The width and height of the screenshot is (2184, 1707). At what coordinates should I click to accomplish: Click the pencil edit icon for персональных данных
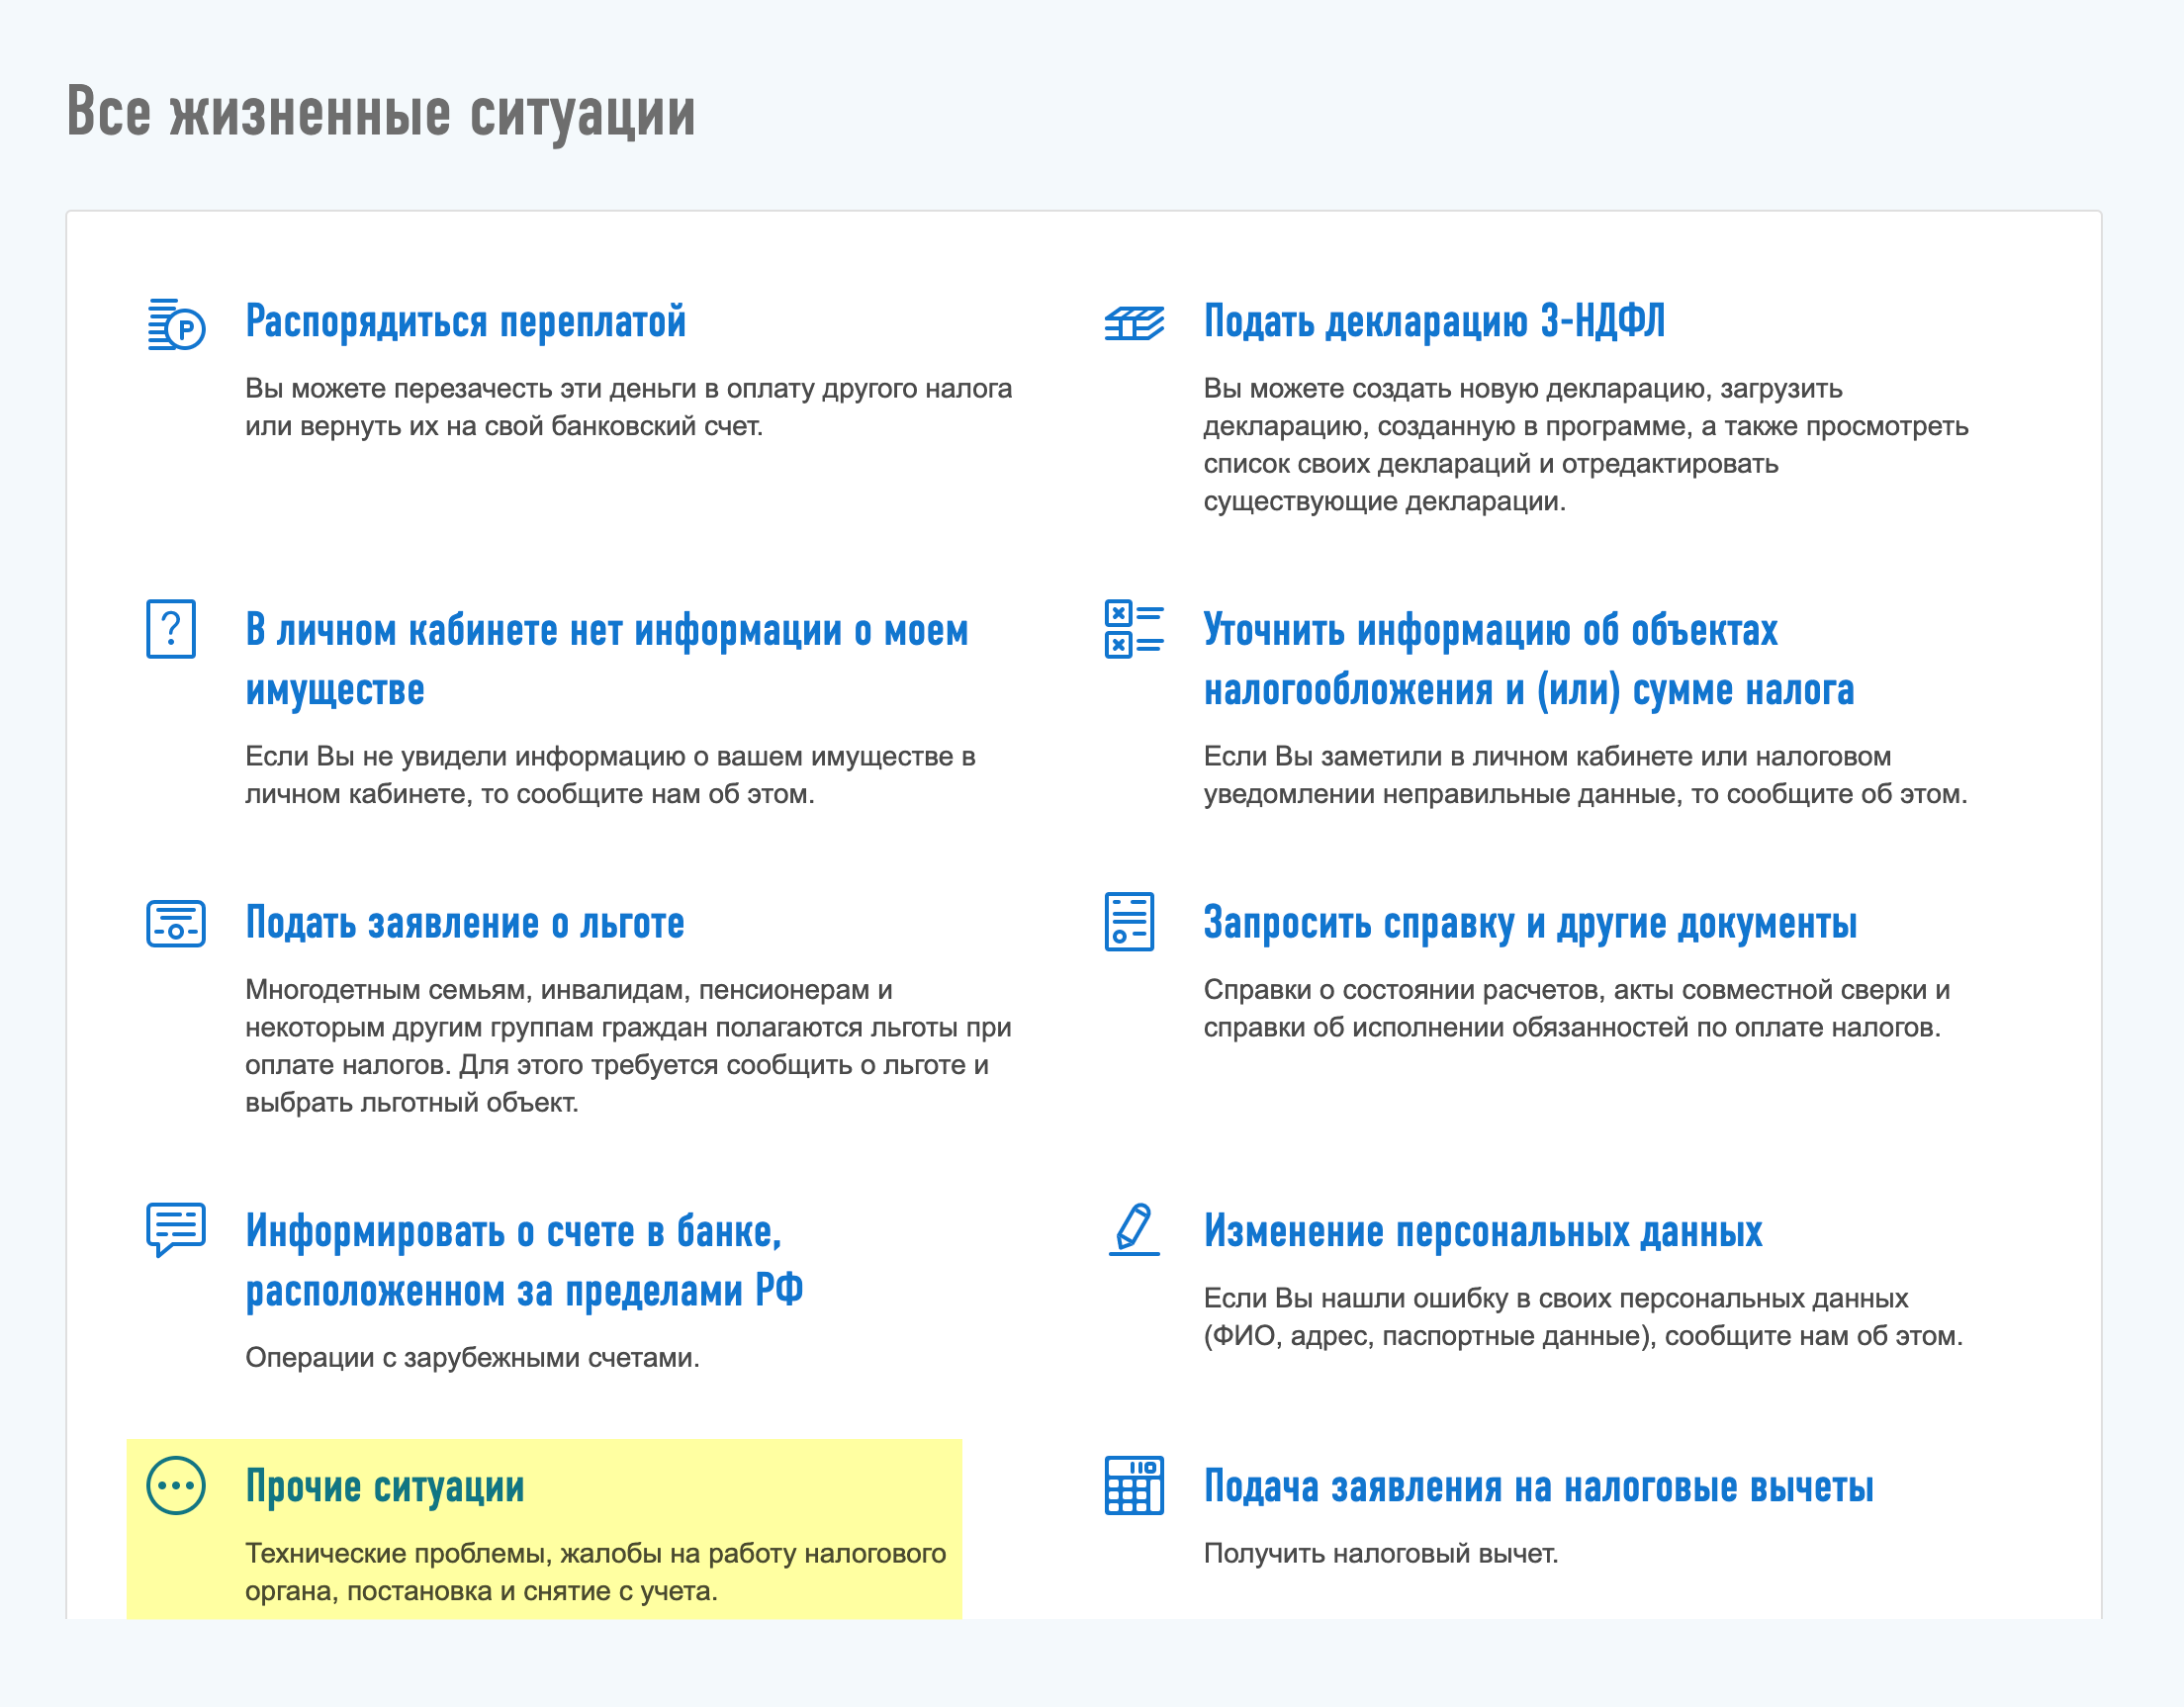(x=1134, y=1229)
